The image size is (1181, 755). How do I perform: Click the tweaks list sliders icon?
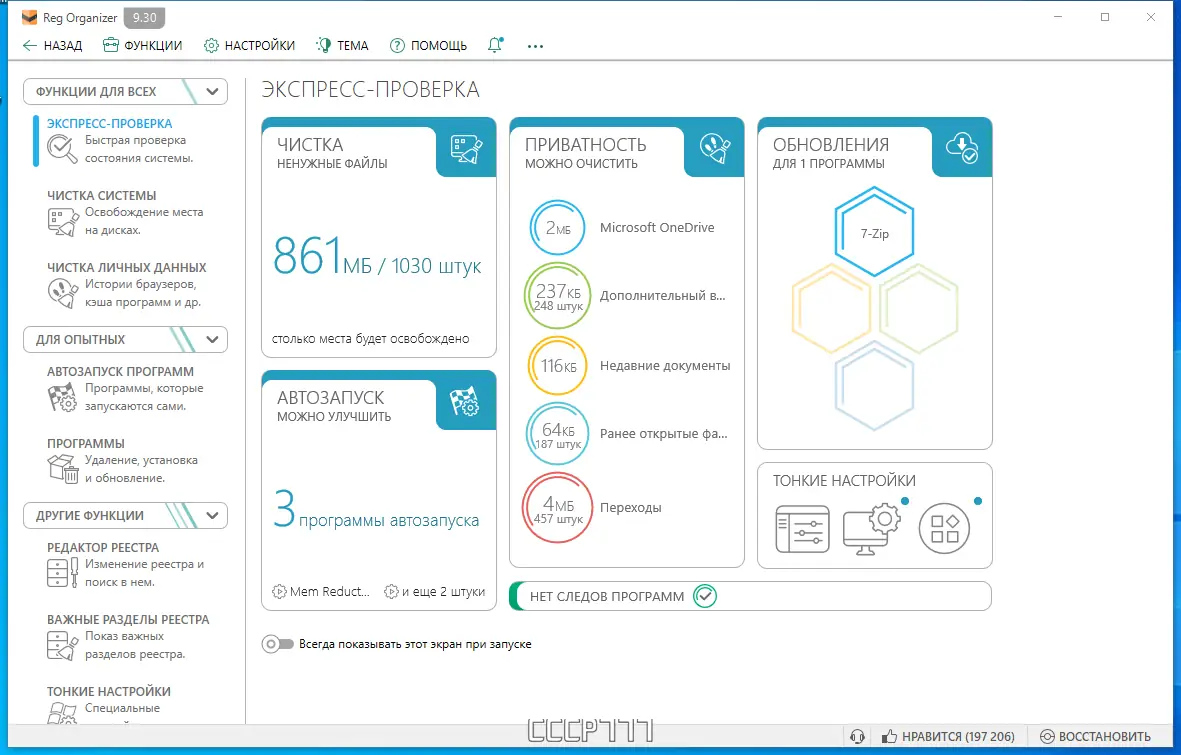802,530
